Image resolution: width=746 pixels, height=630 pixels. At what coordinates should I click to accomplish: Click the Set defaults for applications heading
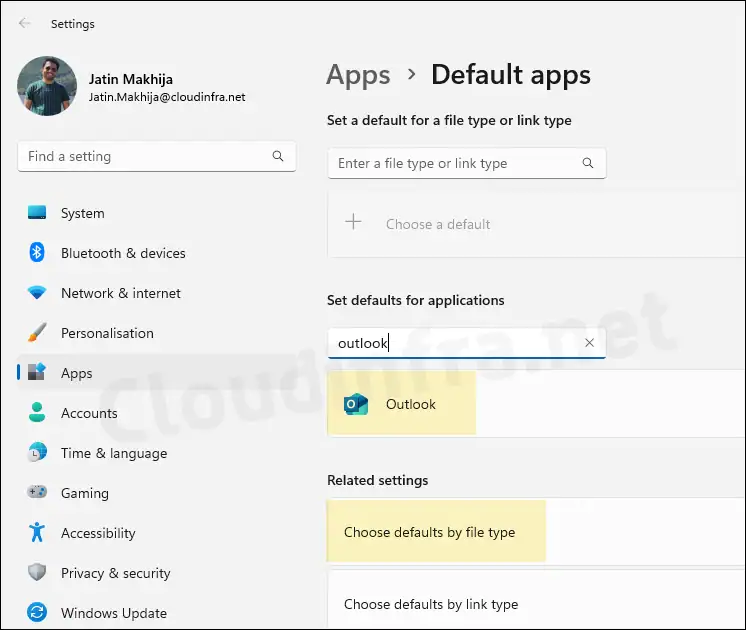tap(416, 300)
